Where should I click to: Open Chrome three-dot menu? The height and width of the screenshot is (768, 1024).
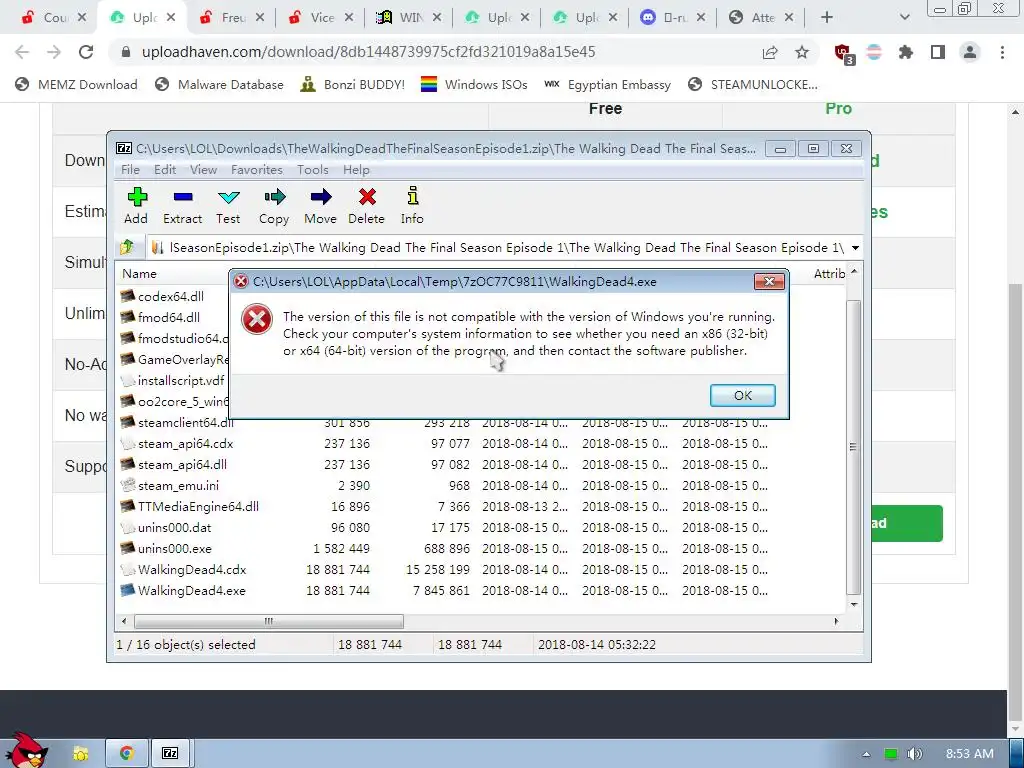pos(1002,52)
